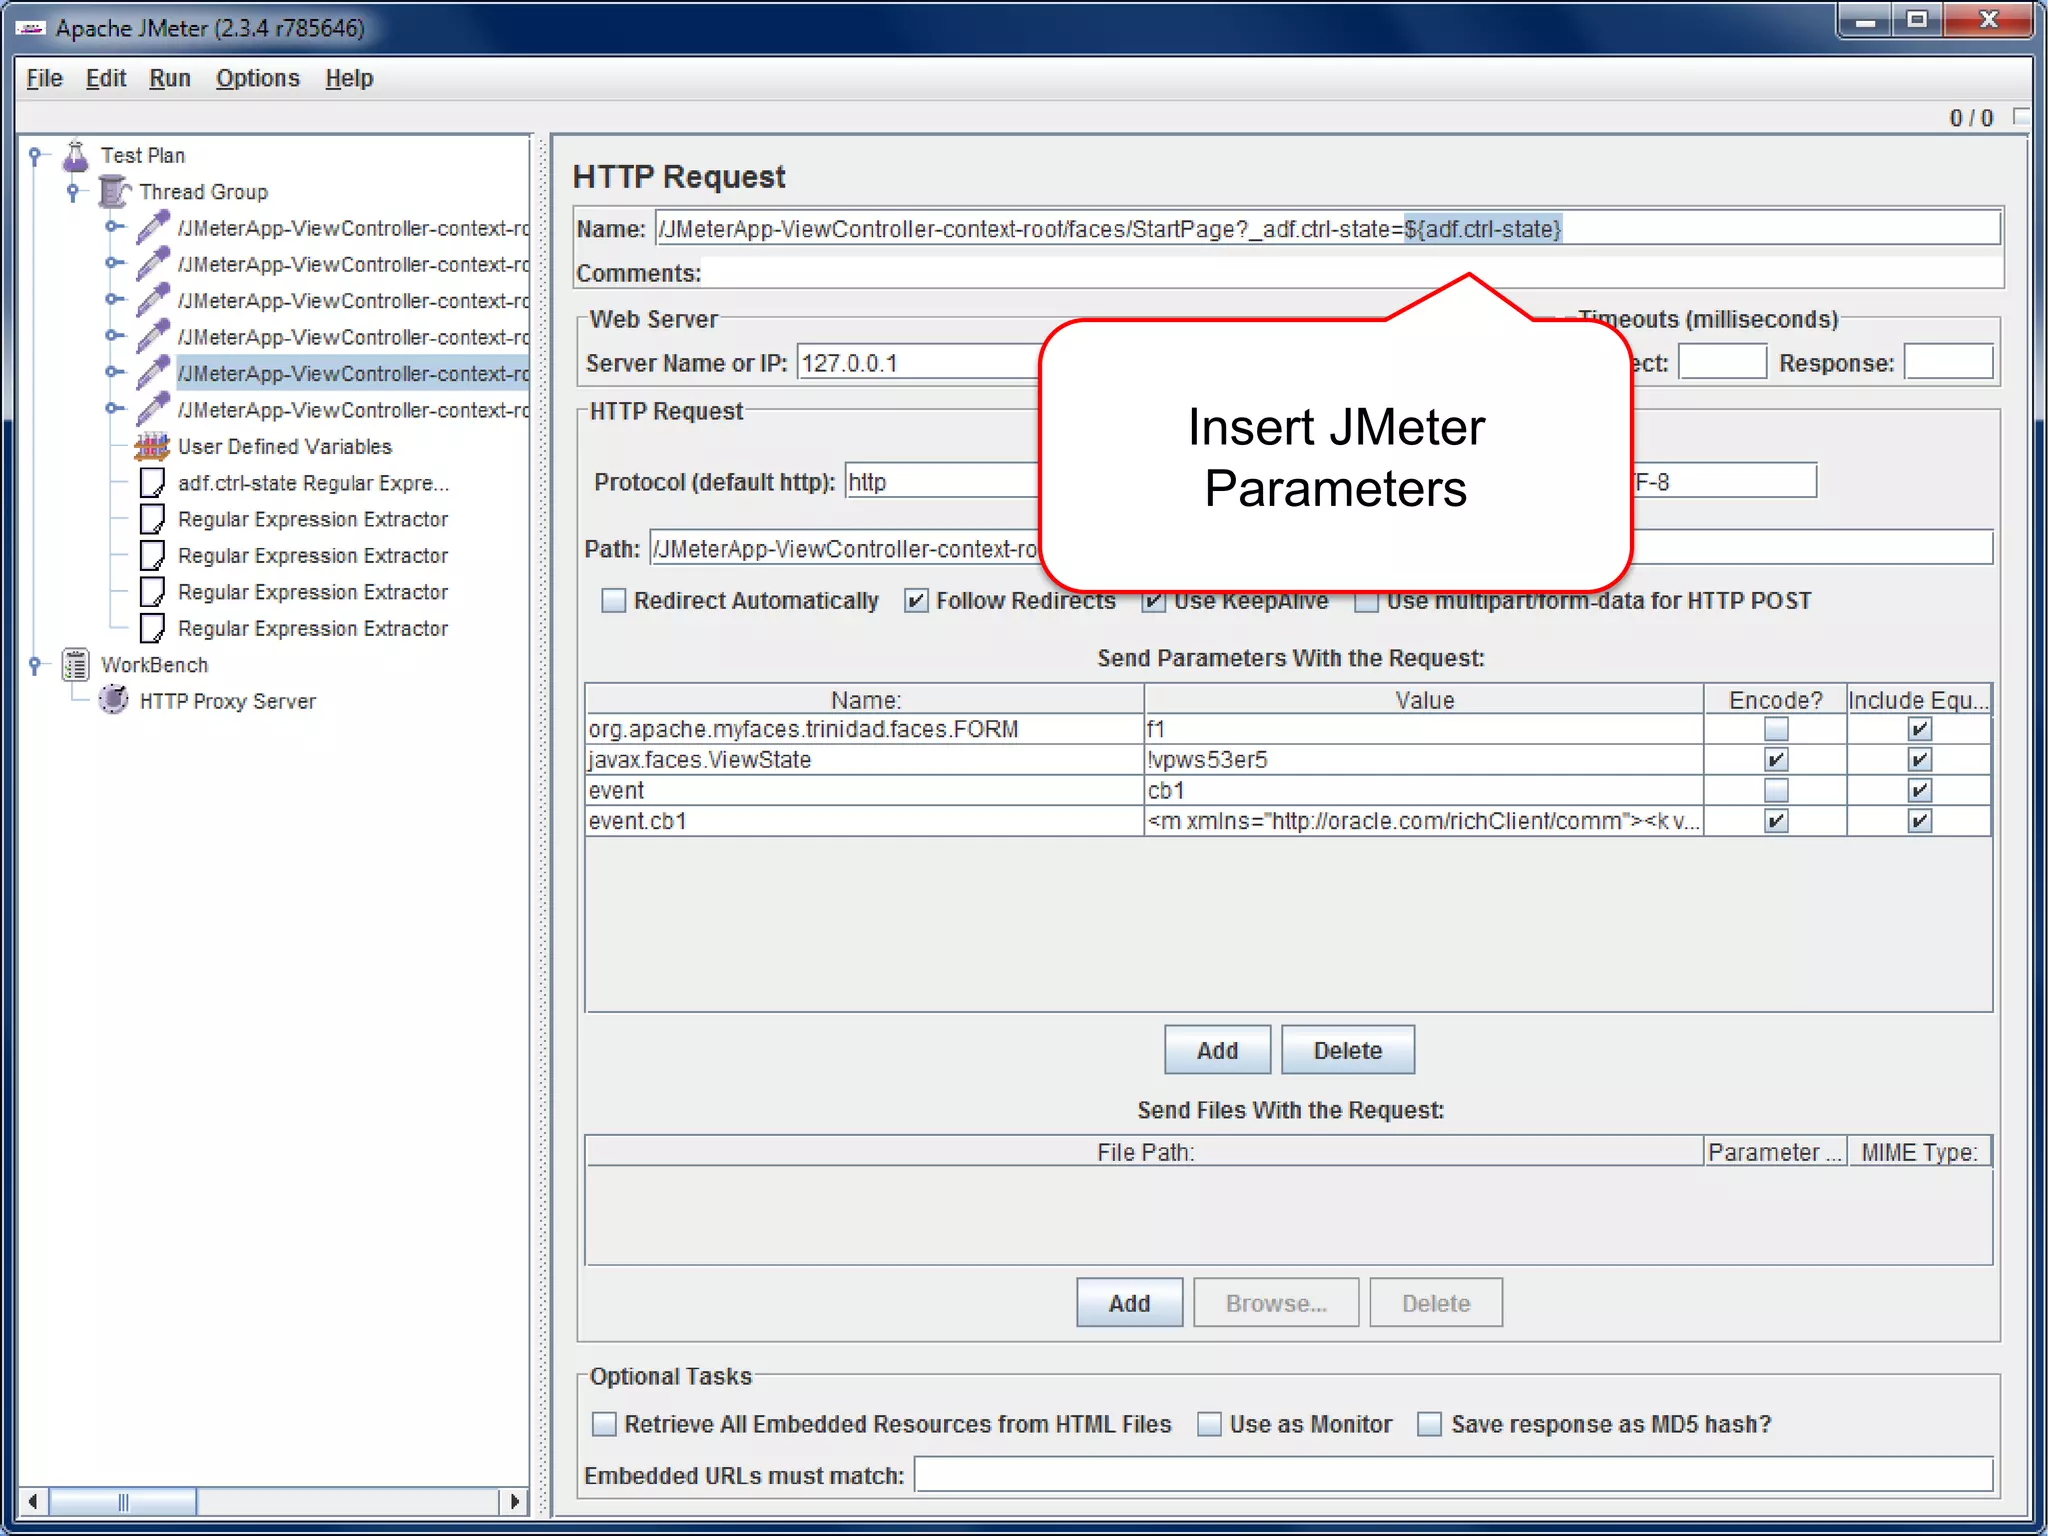Select HTTP Proxy Server tree item
This screenshot has width=2048, height=1536.
pyautogui.click(x=227, y=701)
